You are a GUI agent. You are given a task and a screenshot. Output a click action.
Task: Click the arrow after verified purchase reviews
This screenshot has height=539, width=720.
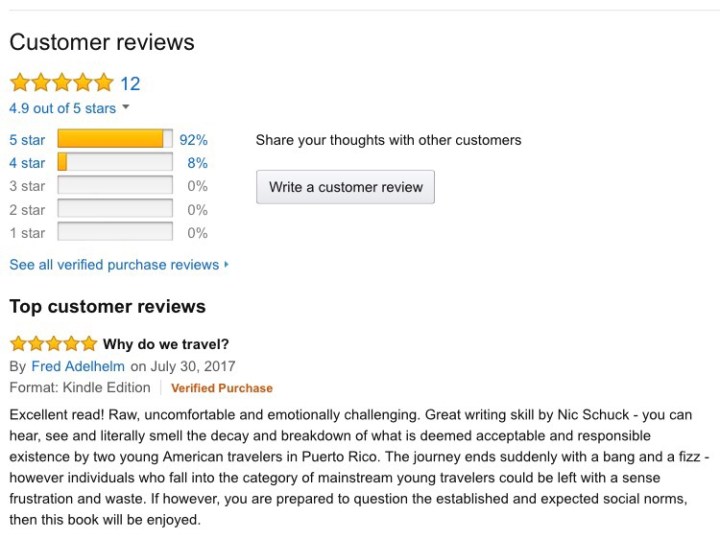[227, 265]
